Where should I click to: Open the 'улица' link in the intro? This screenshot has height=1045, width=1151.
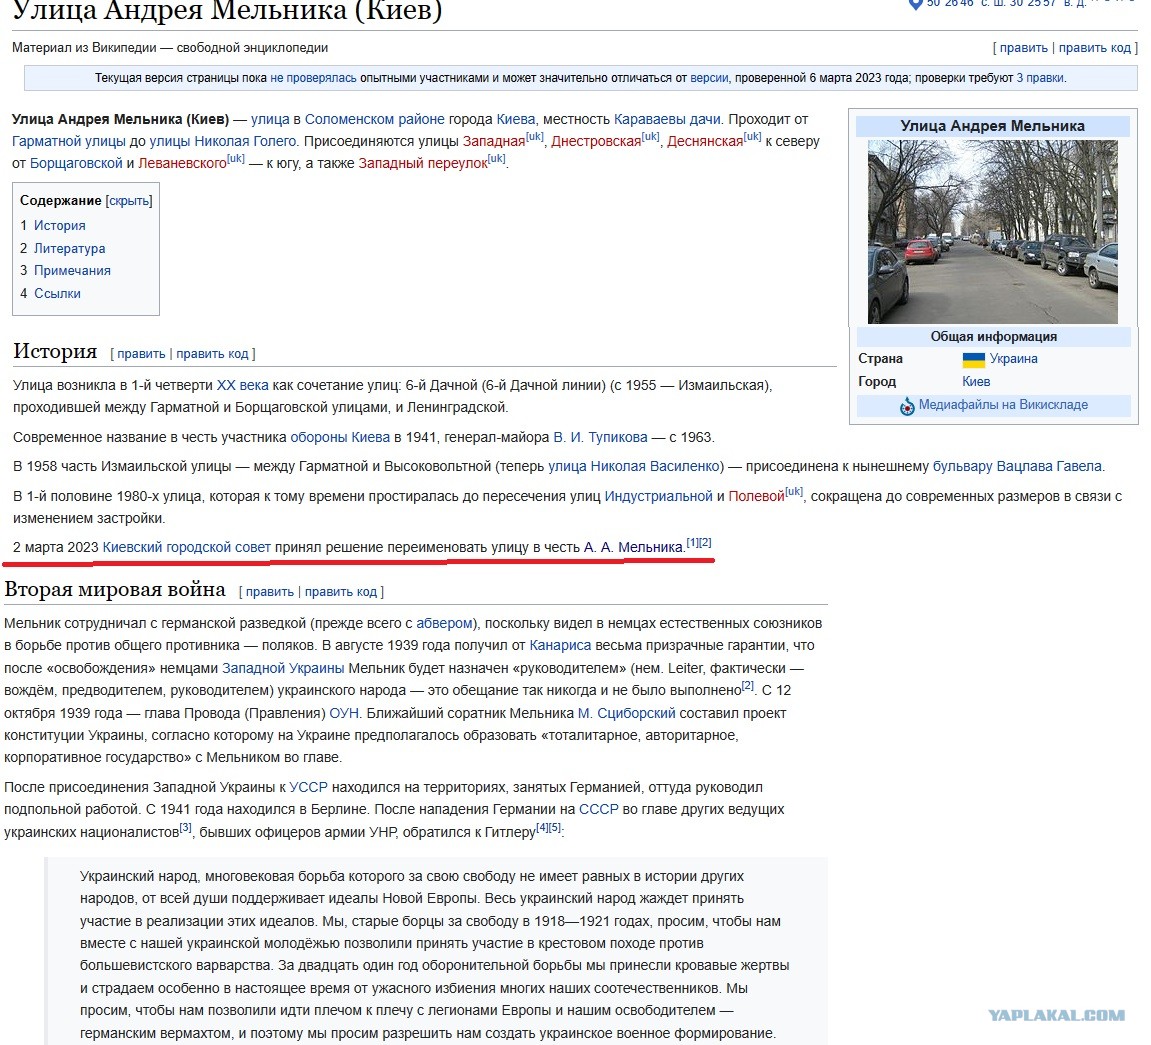pos(270,120)
